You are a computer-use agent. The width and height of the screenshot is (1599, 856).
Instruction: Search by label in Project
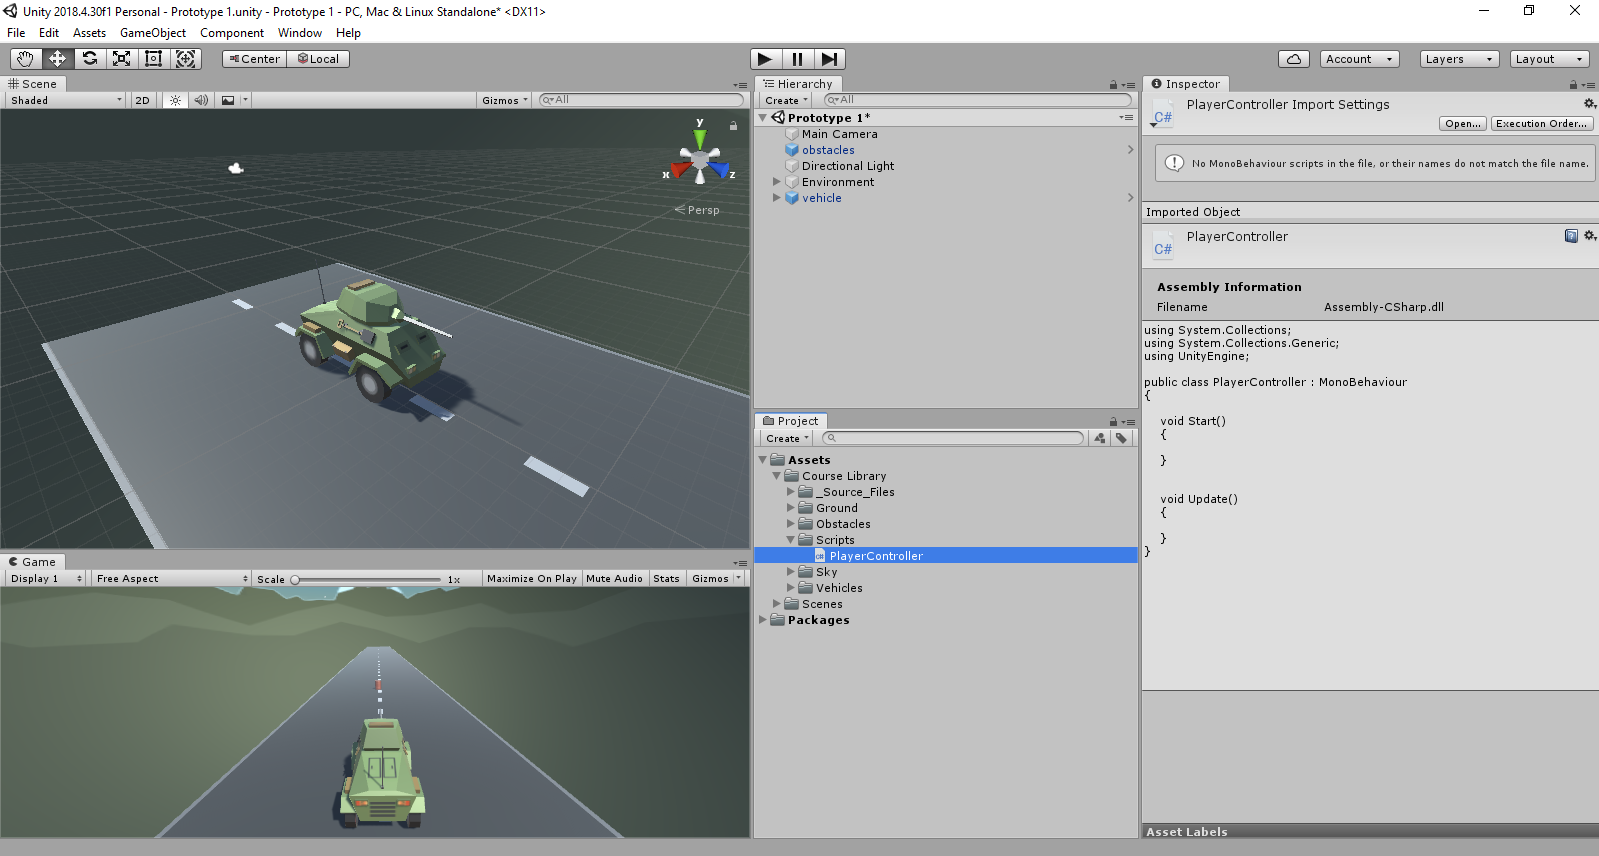tap(1121, 438)
